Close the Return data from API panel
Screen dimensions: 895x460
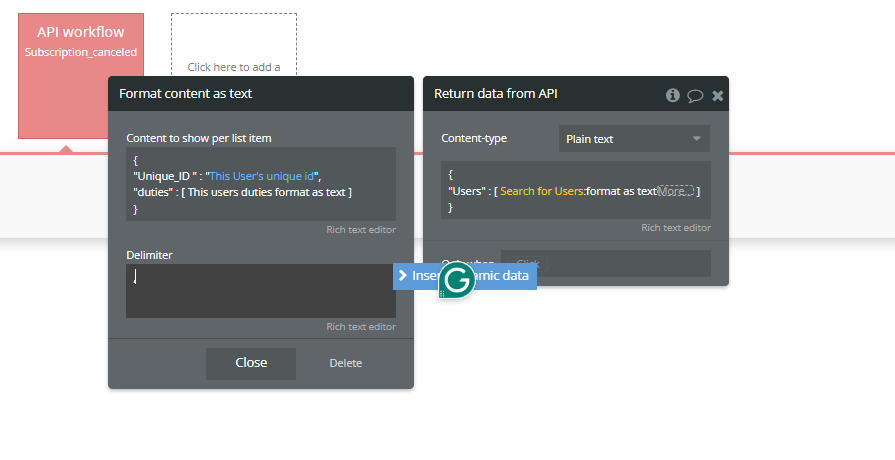click(717, 95)
